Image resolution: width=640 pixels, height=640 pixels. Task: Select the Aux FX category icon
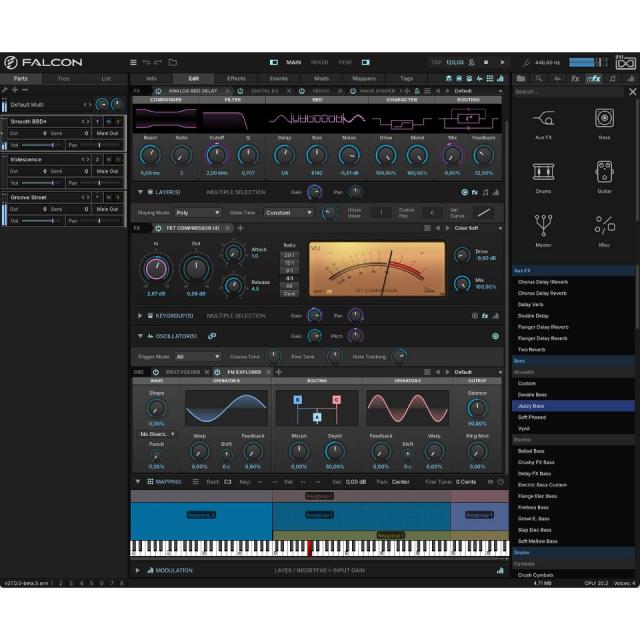pos(543,118)
